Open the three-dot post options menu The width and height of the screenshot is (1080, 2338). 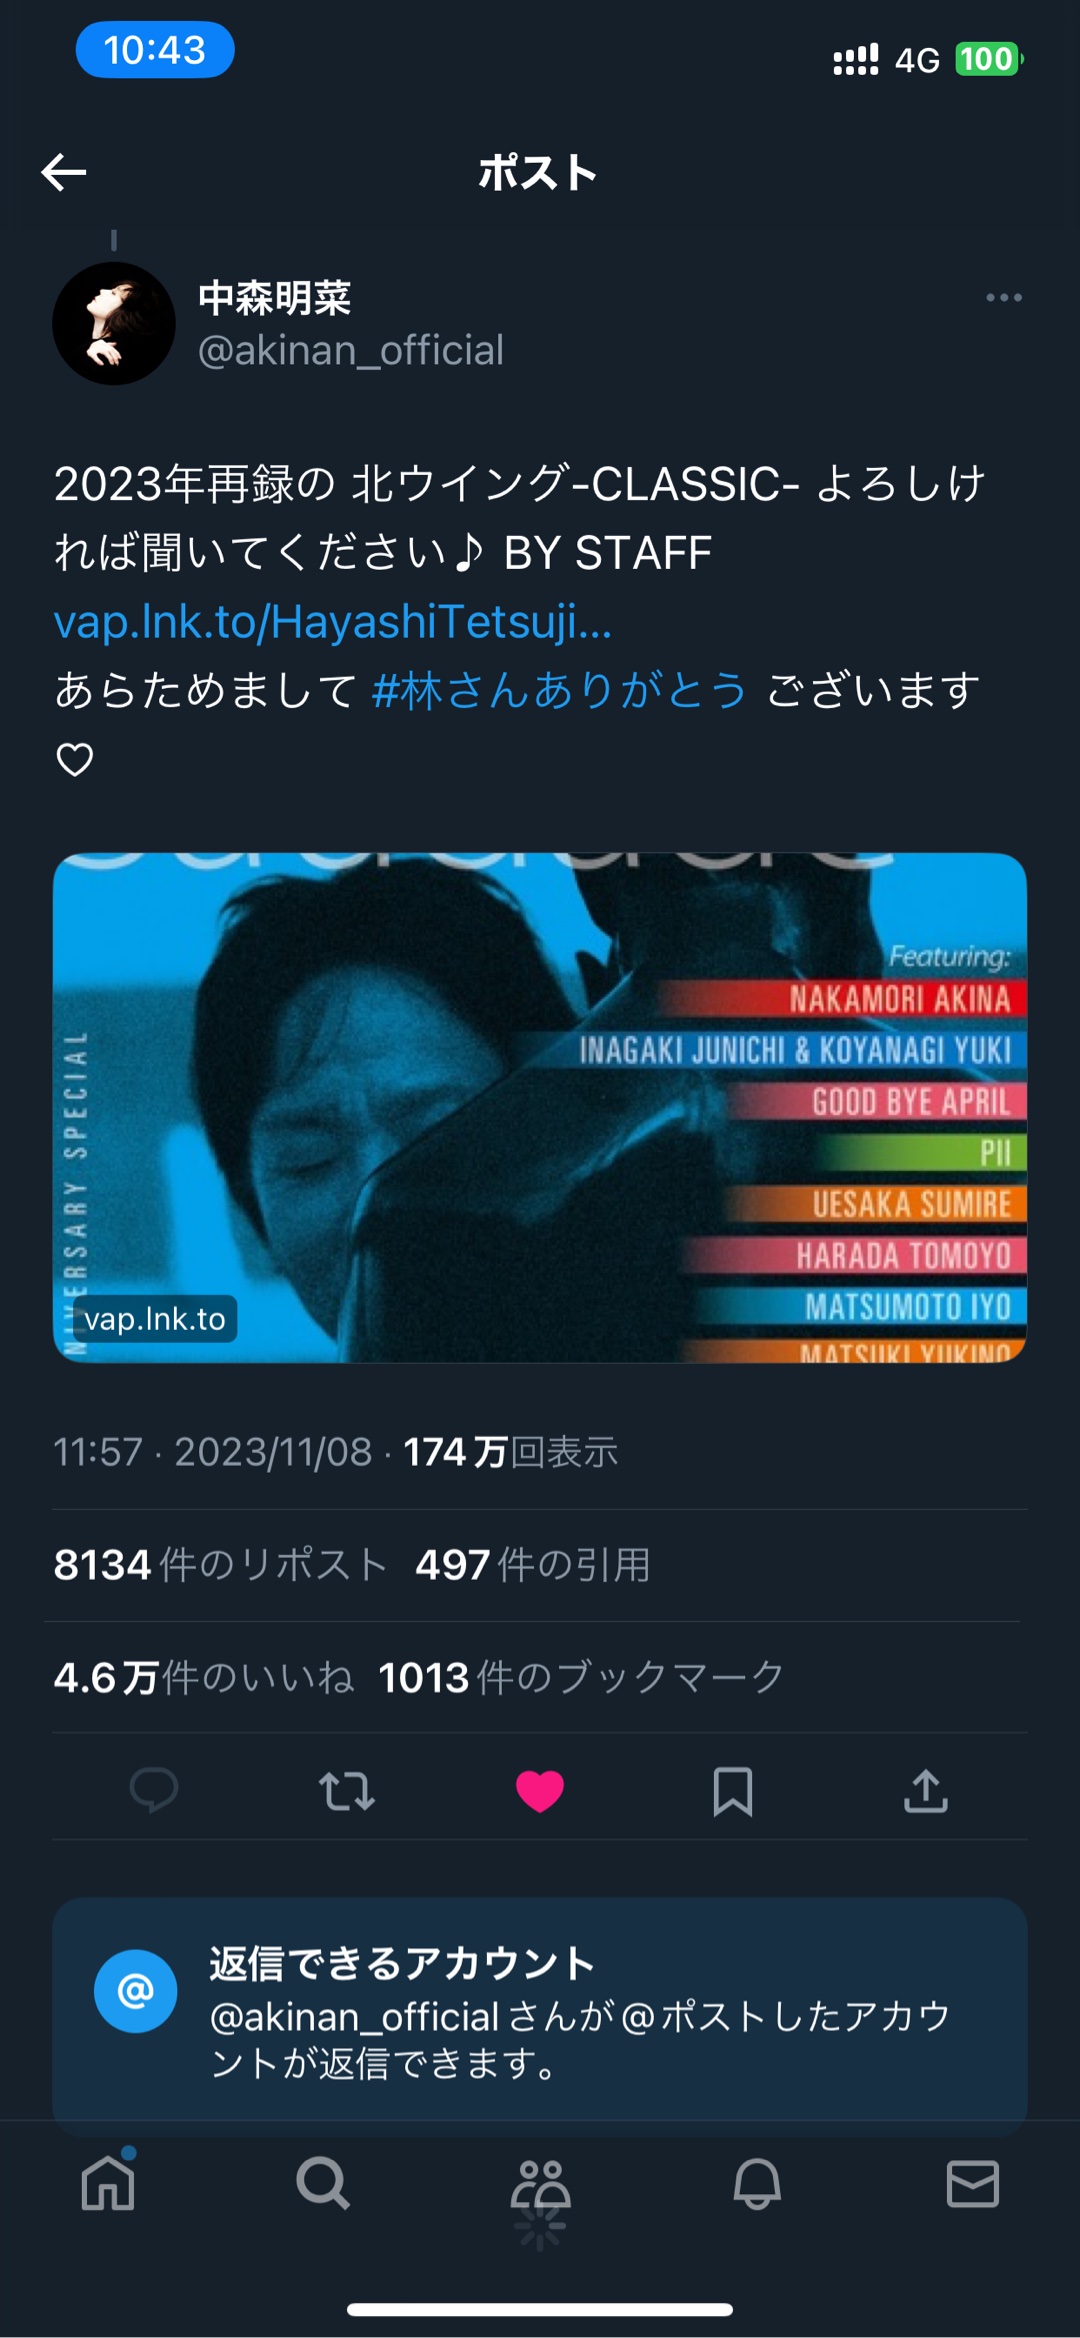tap(1003, 297)
